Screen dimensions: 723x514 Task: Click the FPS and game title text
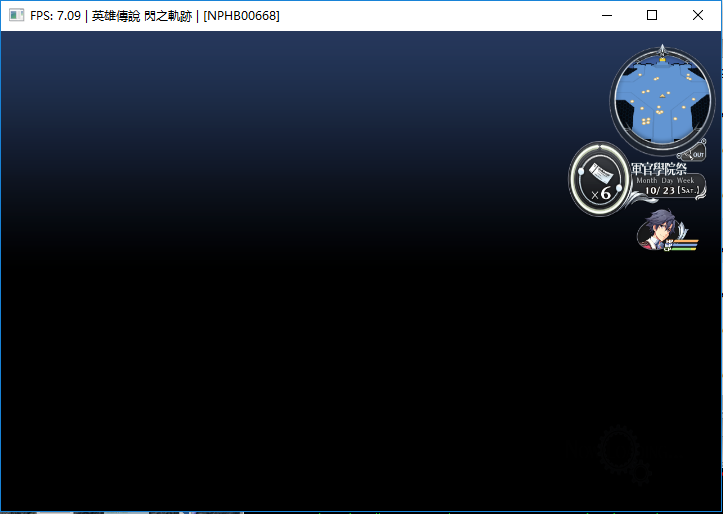[x=154, y=16]
